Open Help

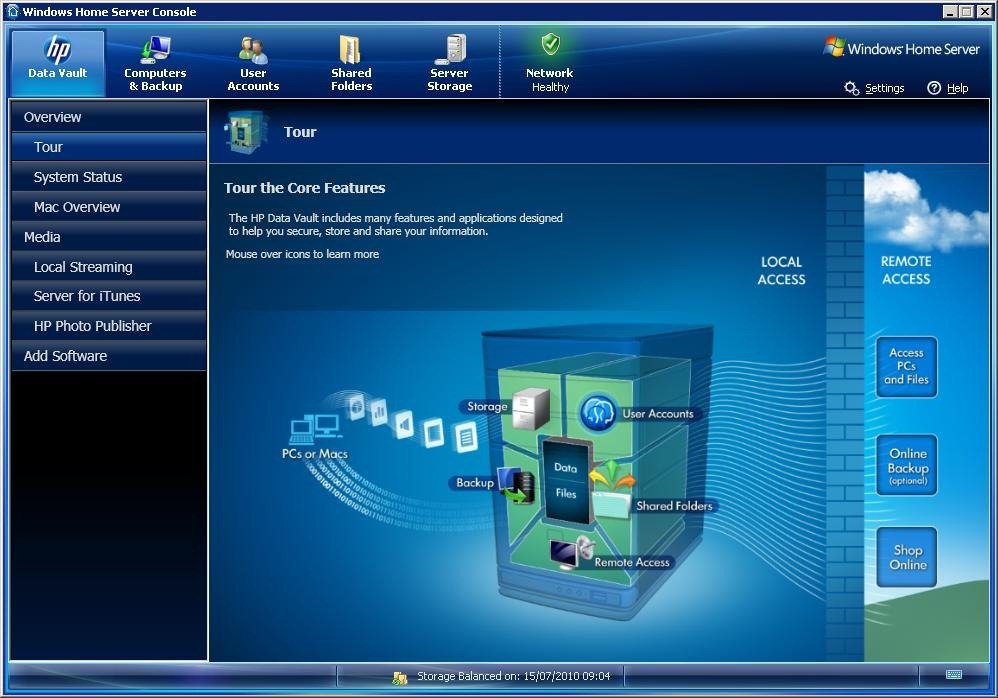coord(948,88)
